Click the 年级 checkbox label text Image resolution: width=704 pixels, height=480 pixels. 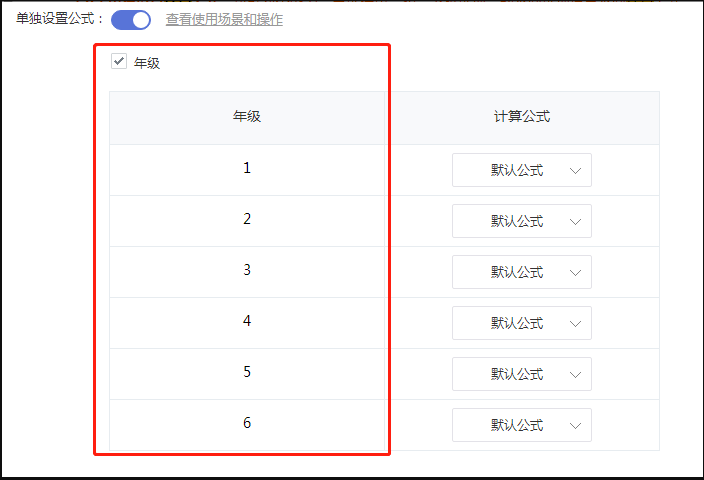147,63
